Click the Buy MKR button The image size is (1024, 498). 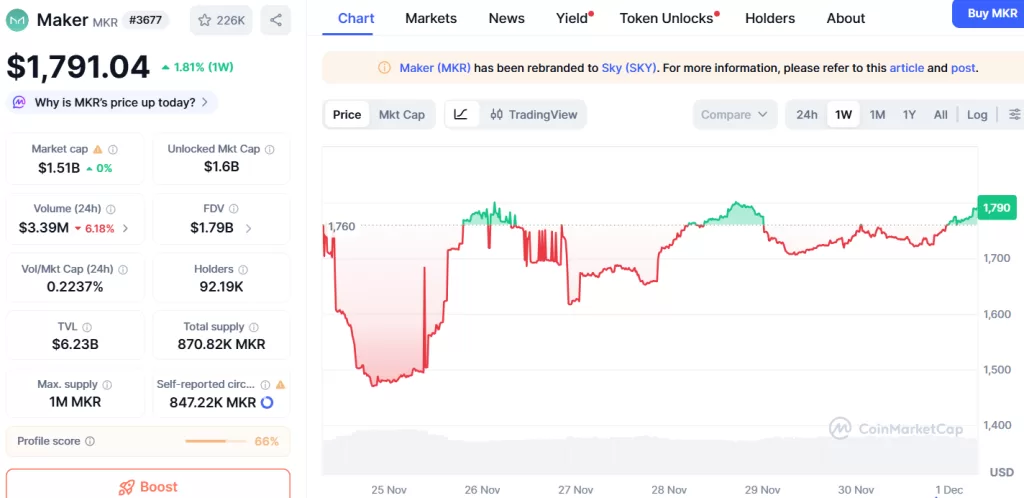(991, 14)
